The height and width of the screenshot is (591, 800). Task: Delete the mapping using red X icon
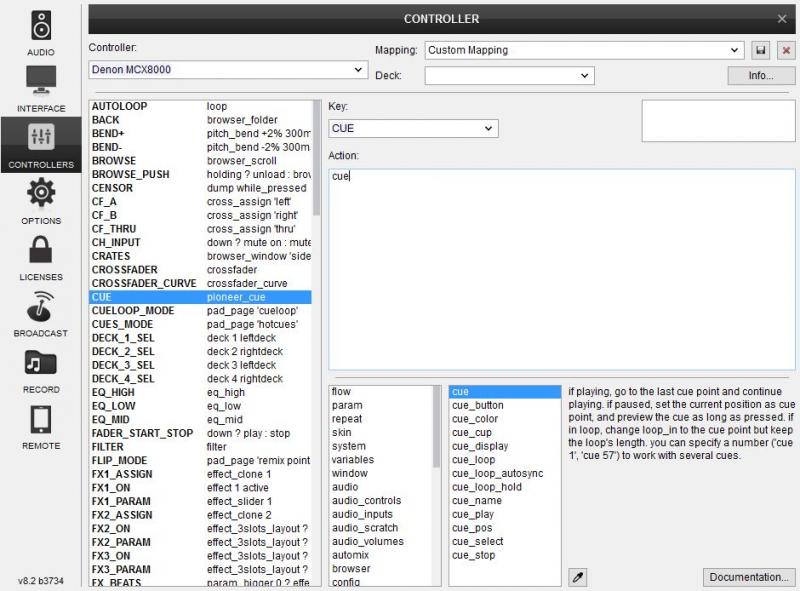click(786, 50)
